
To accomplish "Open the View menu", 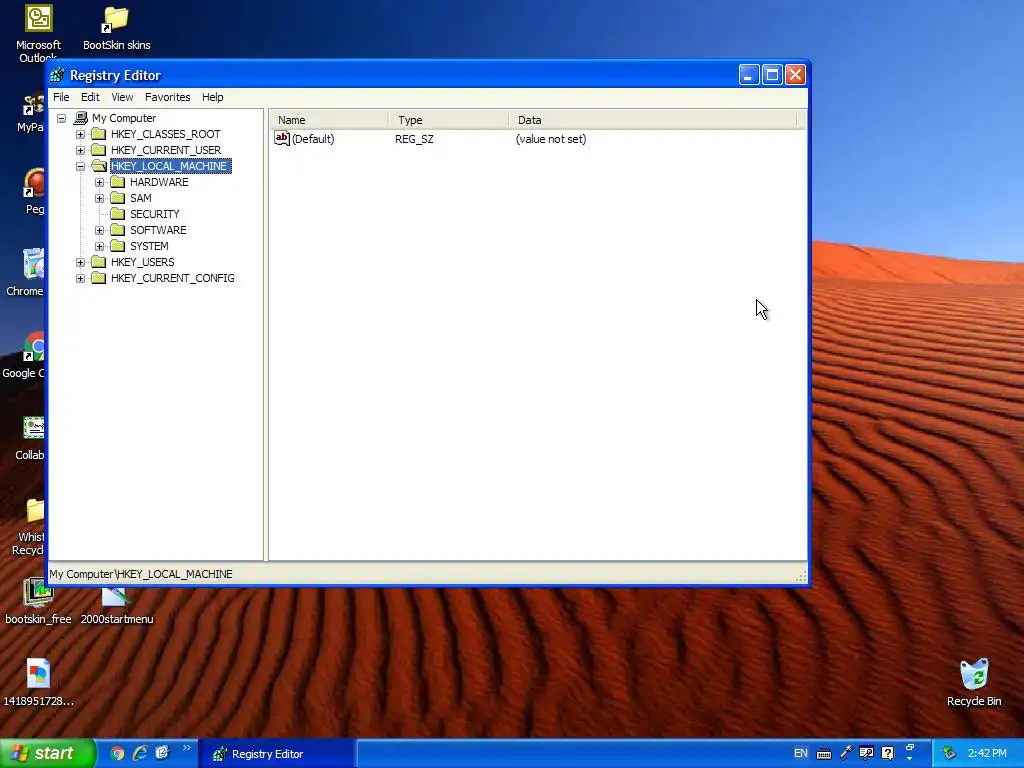I will [x=122, y=97].
